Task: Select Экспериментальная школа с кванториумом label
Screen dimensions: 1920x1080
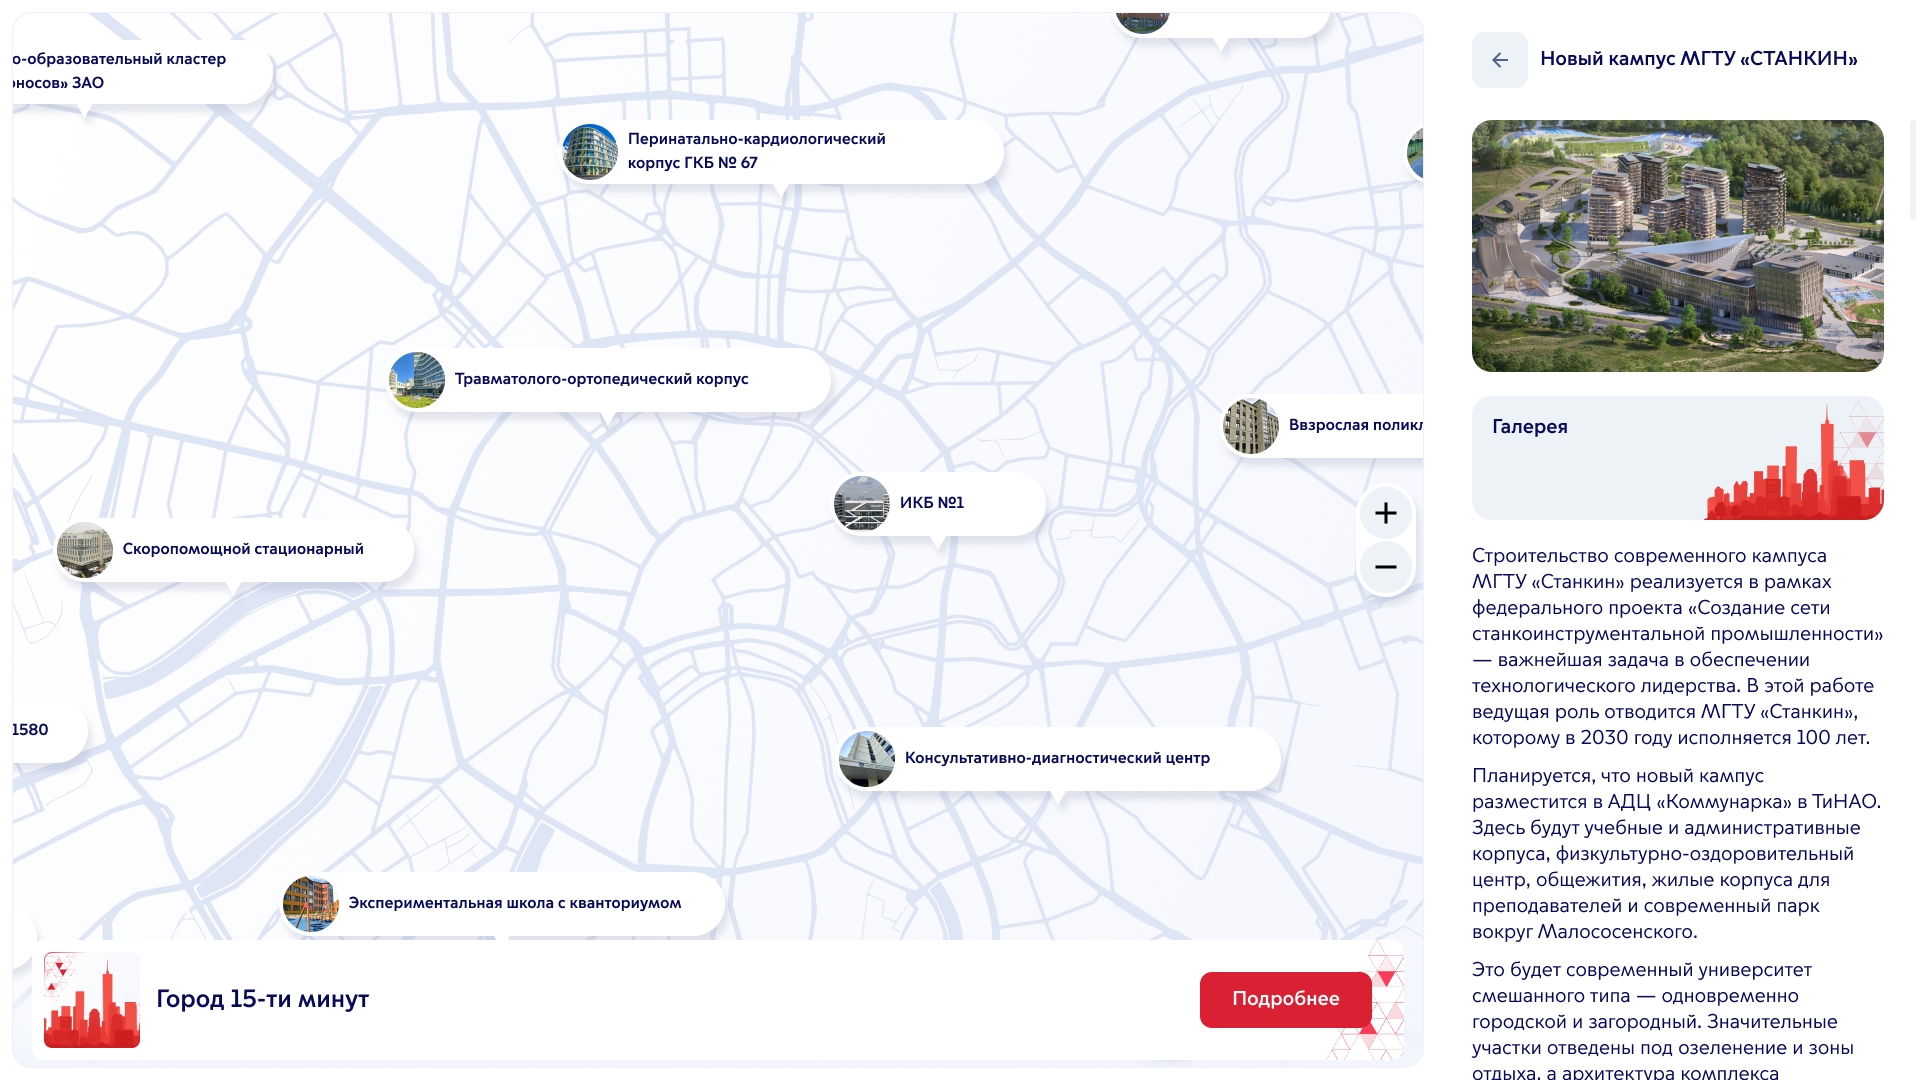Action: tap(515, 903)
